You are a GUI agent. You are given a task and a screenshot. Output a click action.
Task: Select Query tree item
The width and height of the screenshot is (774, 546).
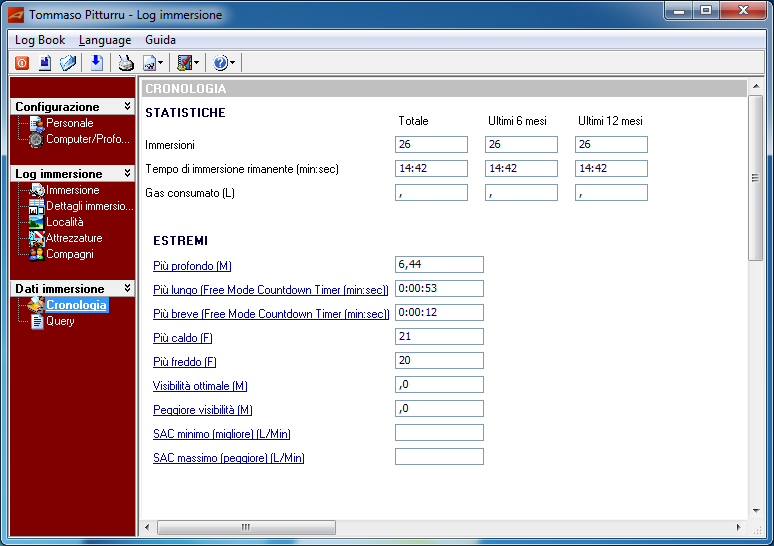(x=60, y=321)
